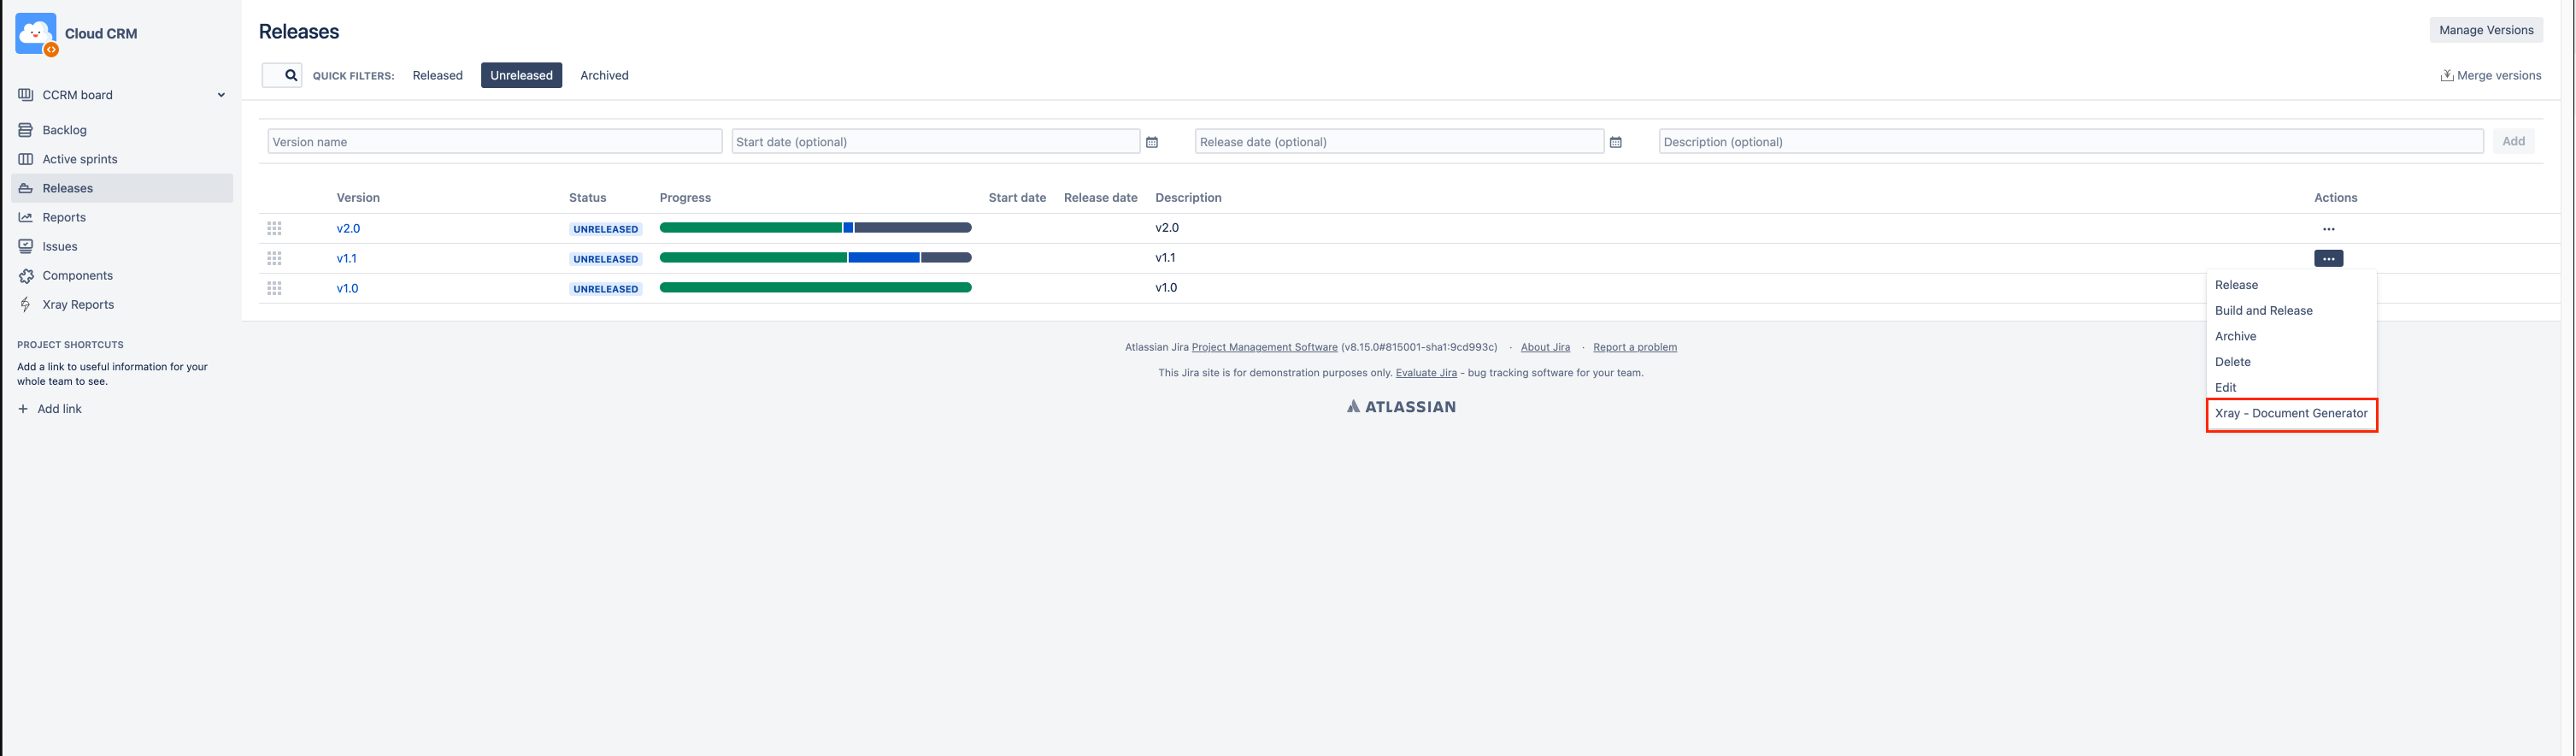Viewport: 2576px width, 756px height.
Task: Open the v1.0 version link
Action: pyautogui.click(x=347, y=288)
